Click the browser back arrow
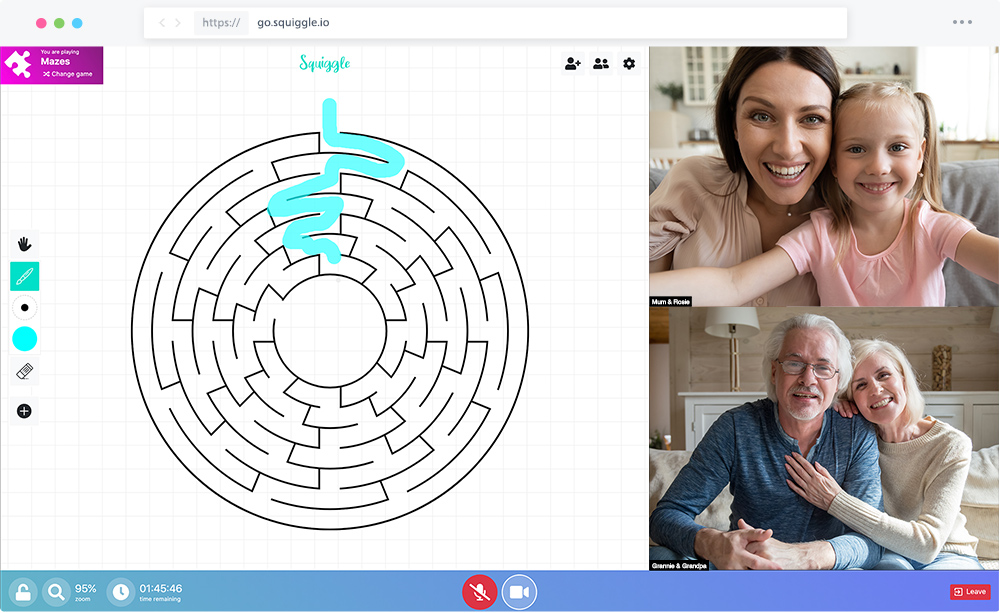The image size is (1000, 613). tap(162, 23)
